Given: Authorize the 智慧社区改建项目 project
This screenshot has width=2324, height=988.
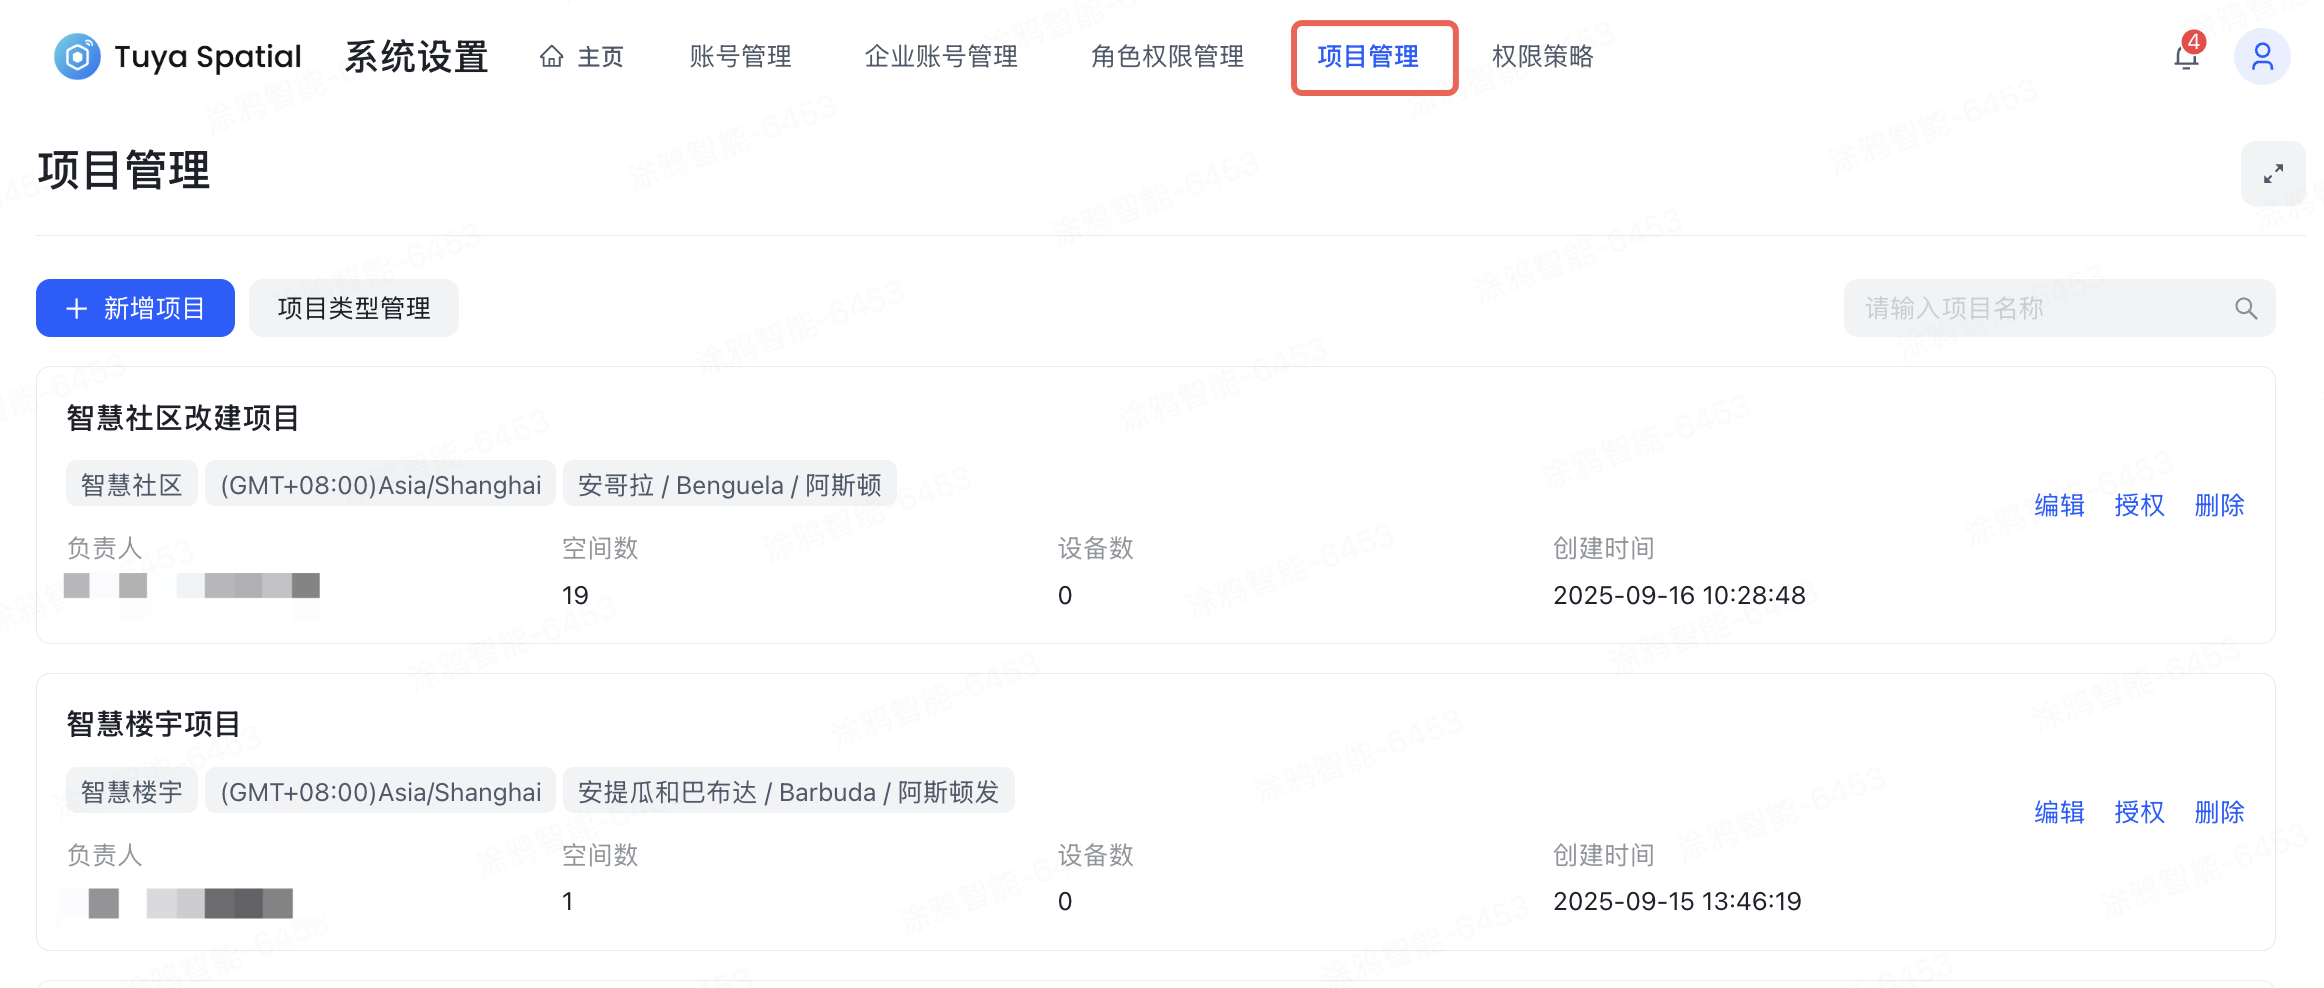Looking at the screenshot, I should pyautogui.click(x=2139, y=506).
